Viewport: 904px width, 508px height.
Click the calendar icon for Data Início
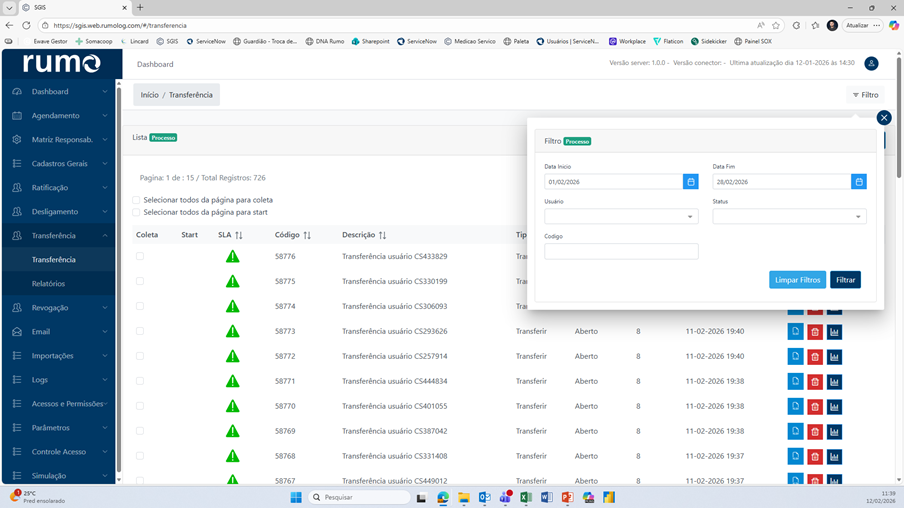coord(690,182)
